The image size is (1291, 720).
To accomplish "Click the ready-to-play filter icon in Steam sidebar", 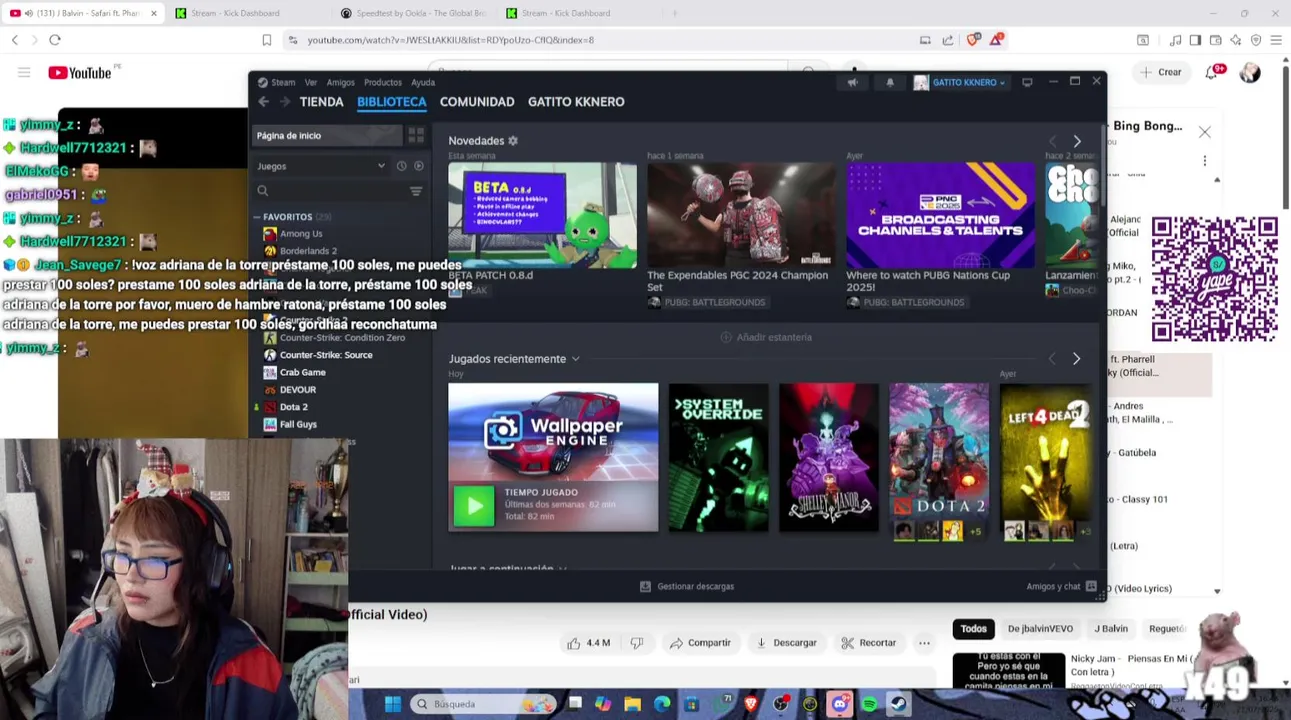I will 418,166.
